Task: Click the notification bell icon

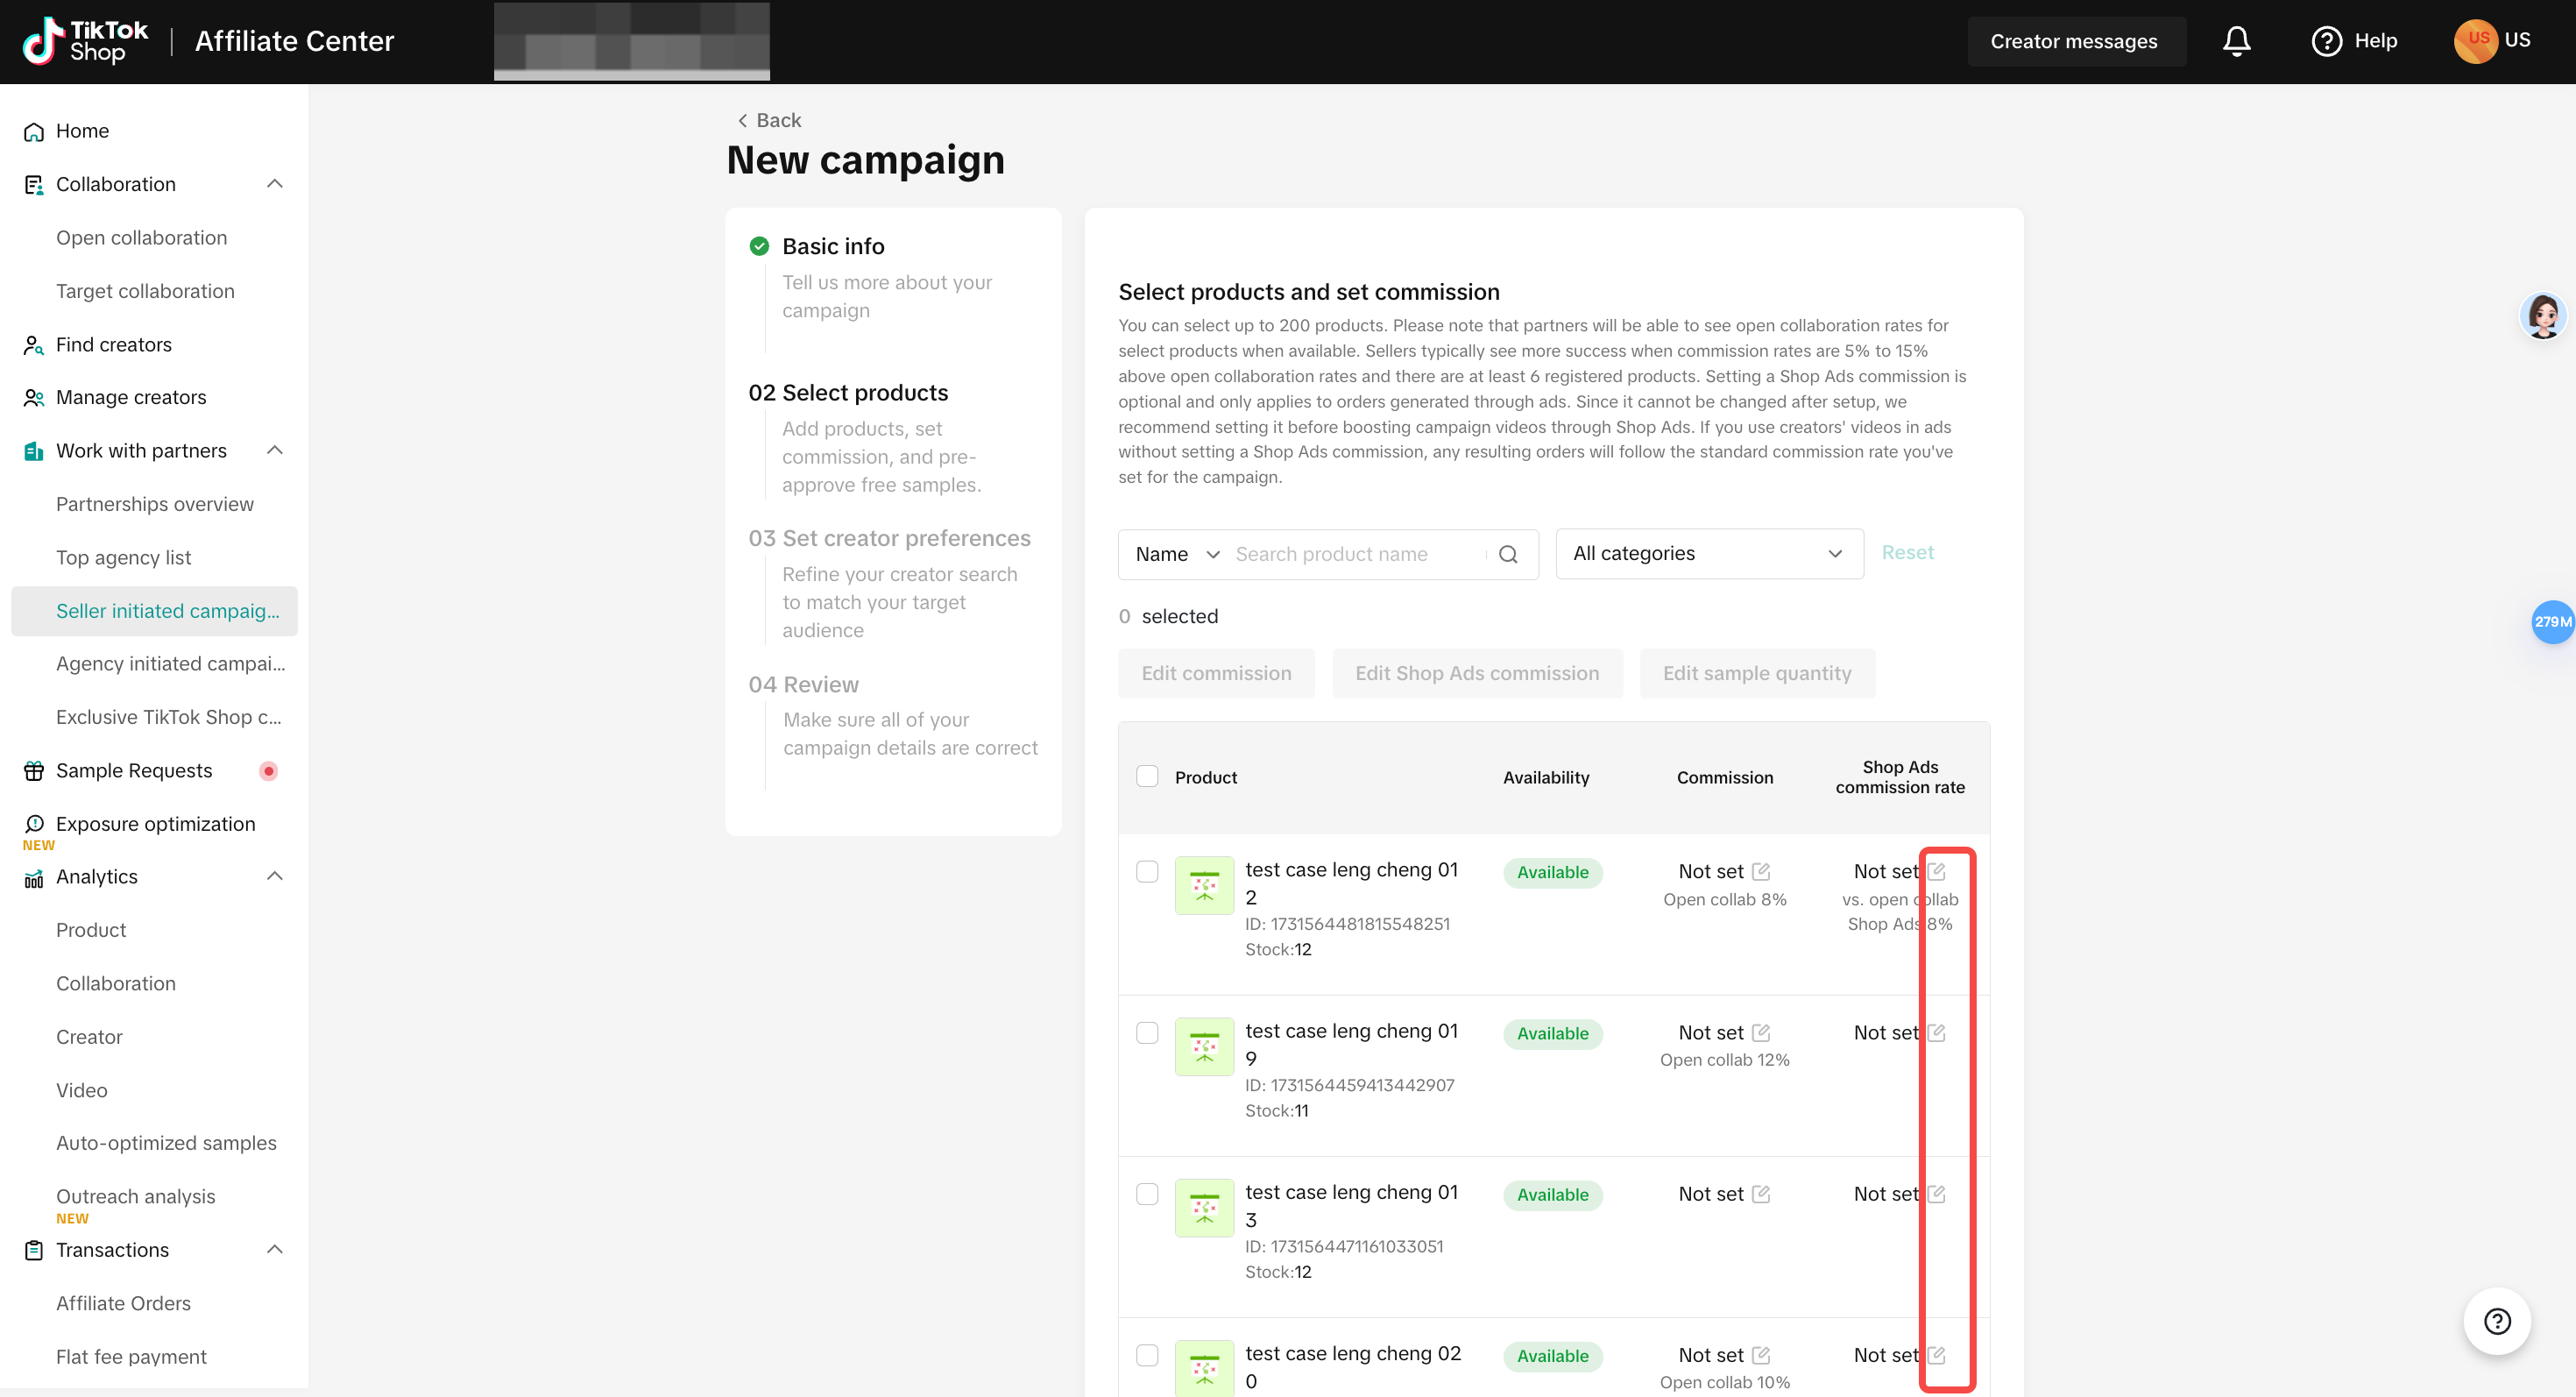Action: pyautogui.click(x=2236, y=41)
